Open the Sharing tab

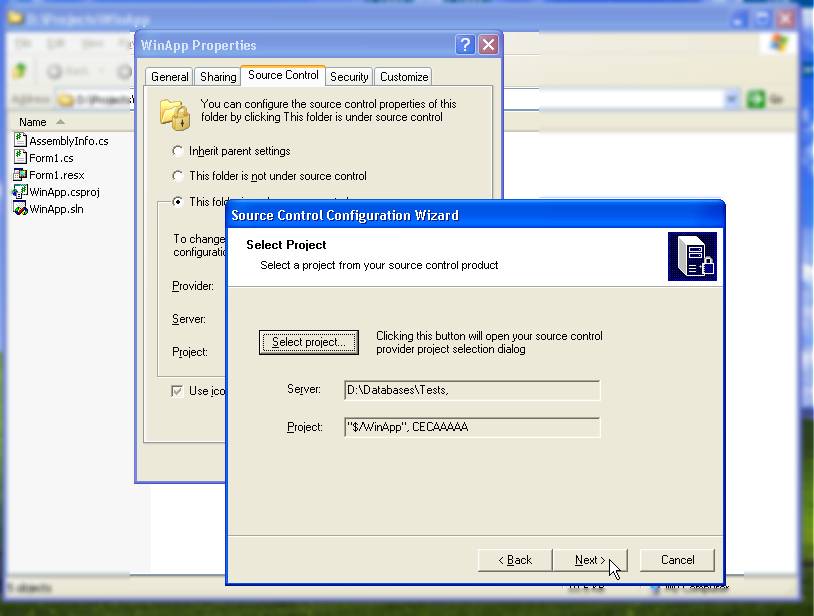[218, 77]
